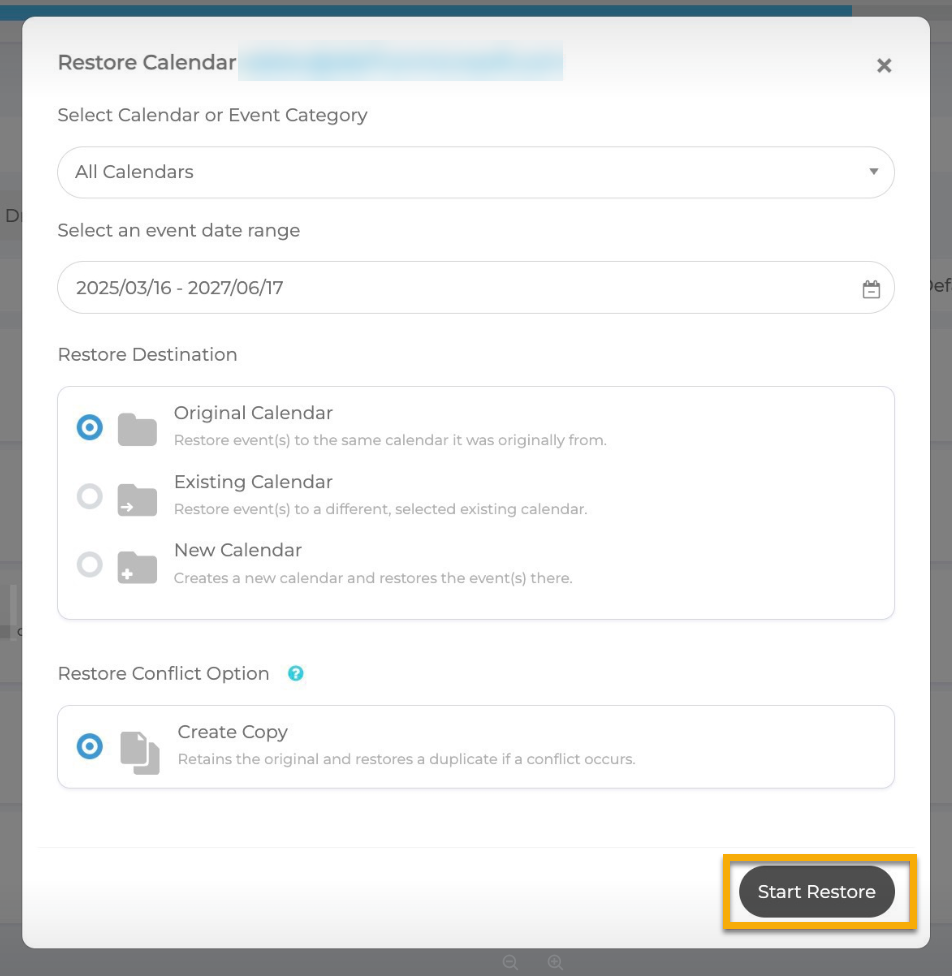This screenshot has width=952, height=976.
Task: Click the Create Copy documents icon
Action: (139, 752)
